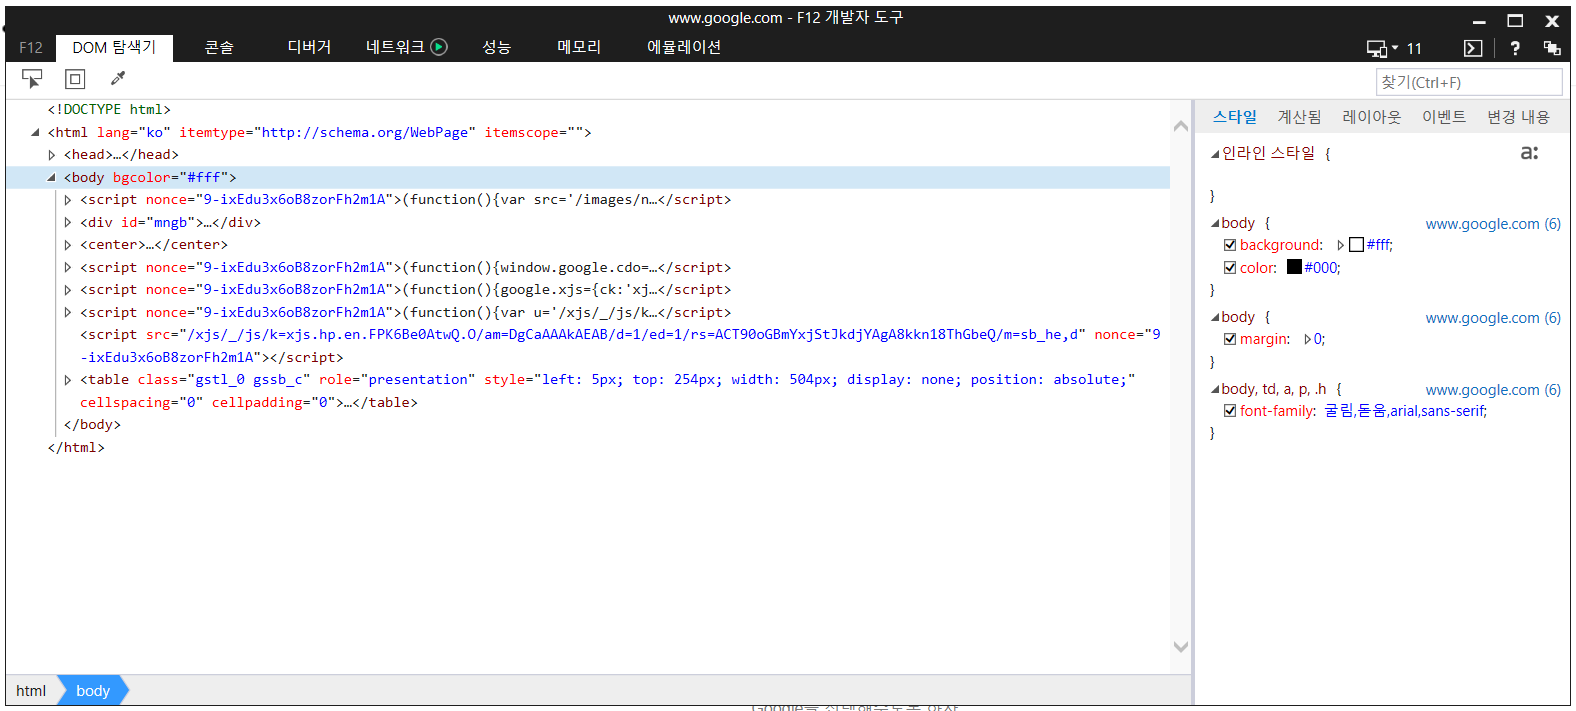Collapse the body margin style rule
Screen dimensions: 1576x711
point(1215,318)
